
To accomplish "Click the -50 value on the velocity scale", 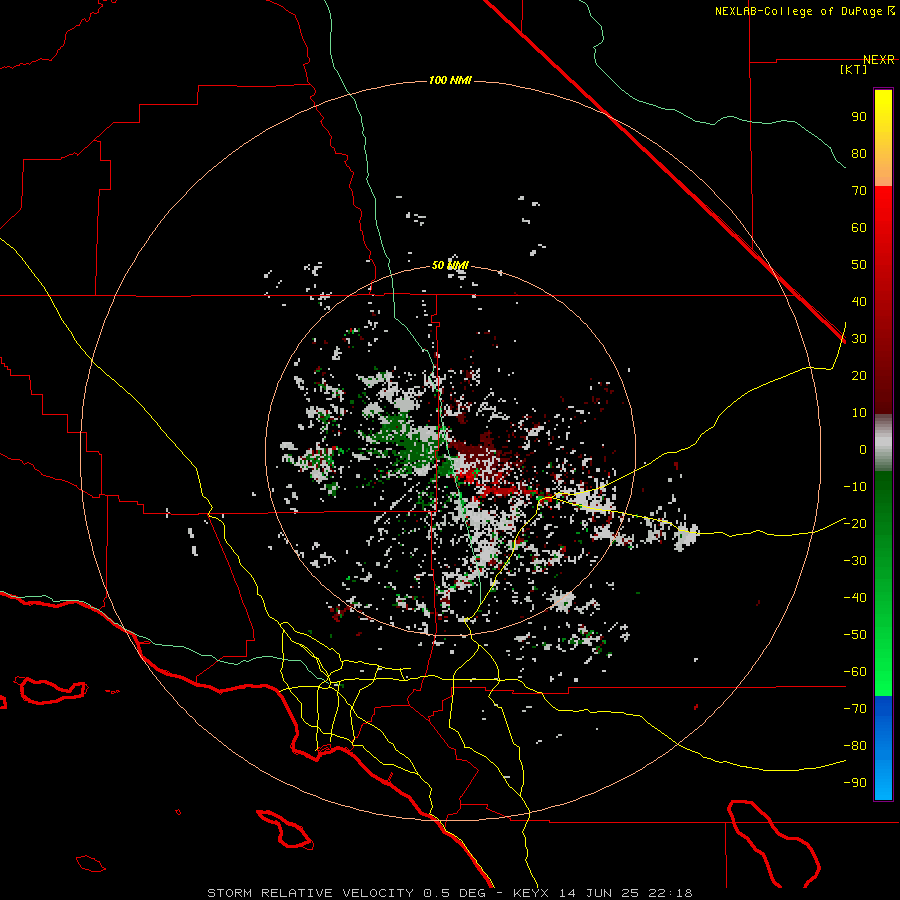I will tap(855, 635).
